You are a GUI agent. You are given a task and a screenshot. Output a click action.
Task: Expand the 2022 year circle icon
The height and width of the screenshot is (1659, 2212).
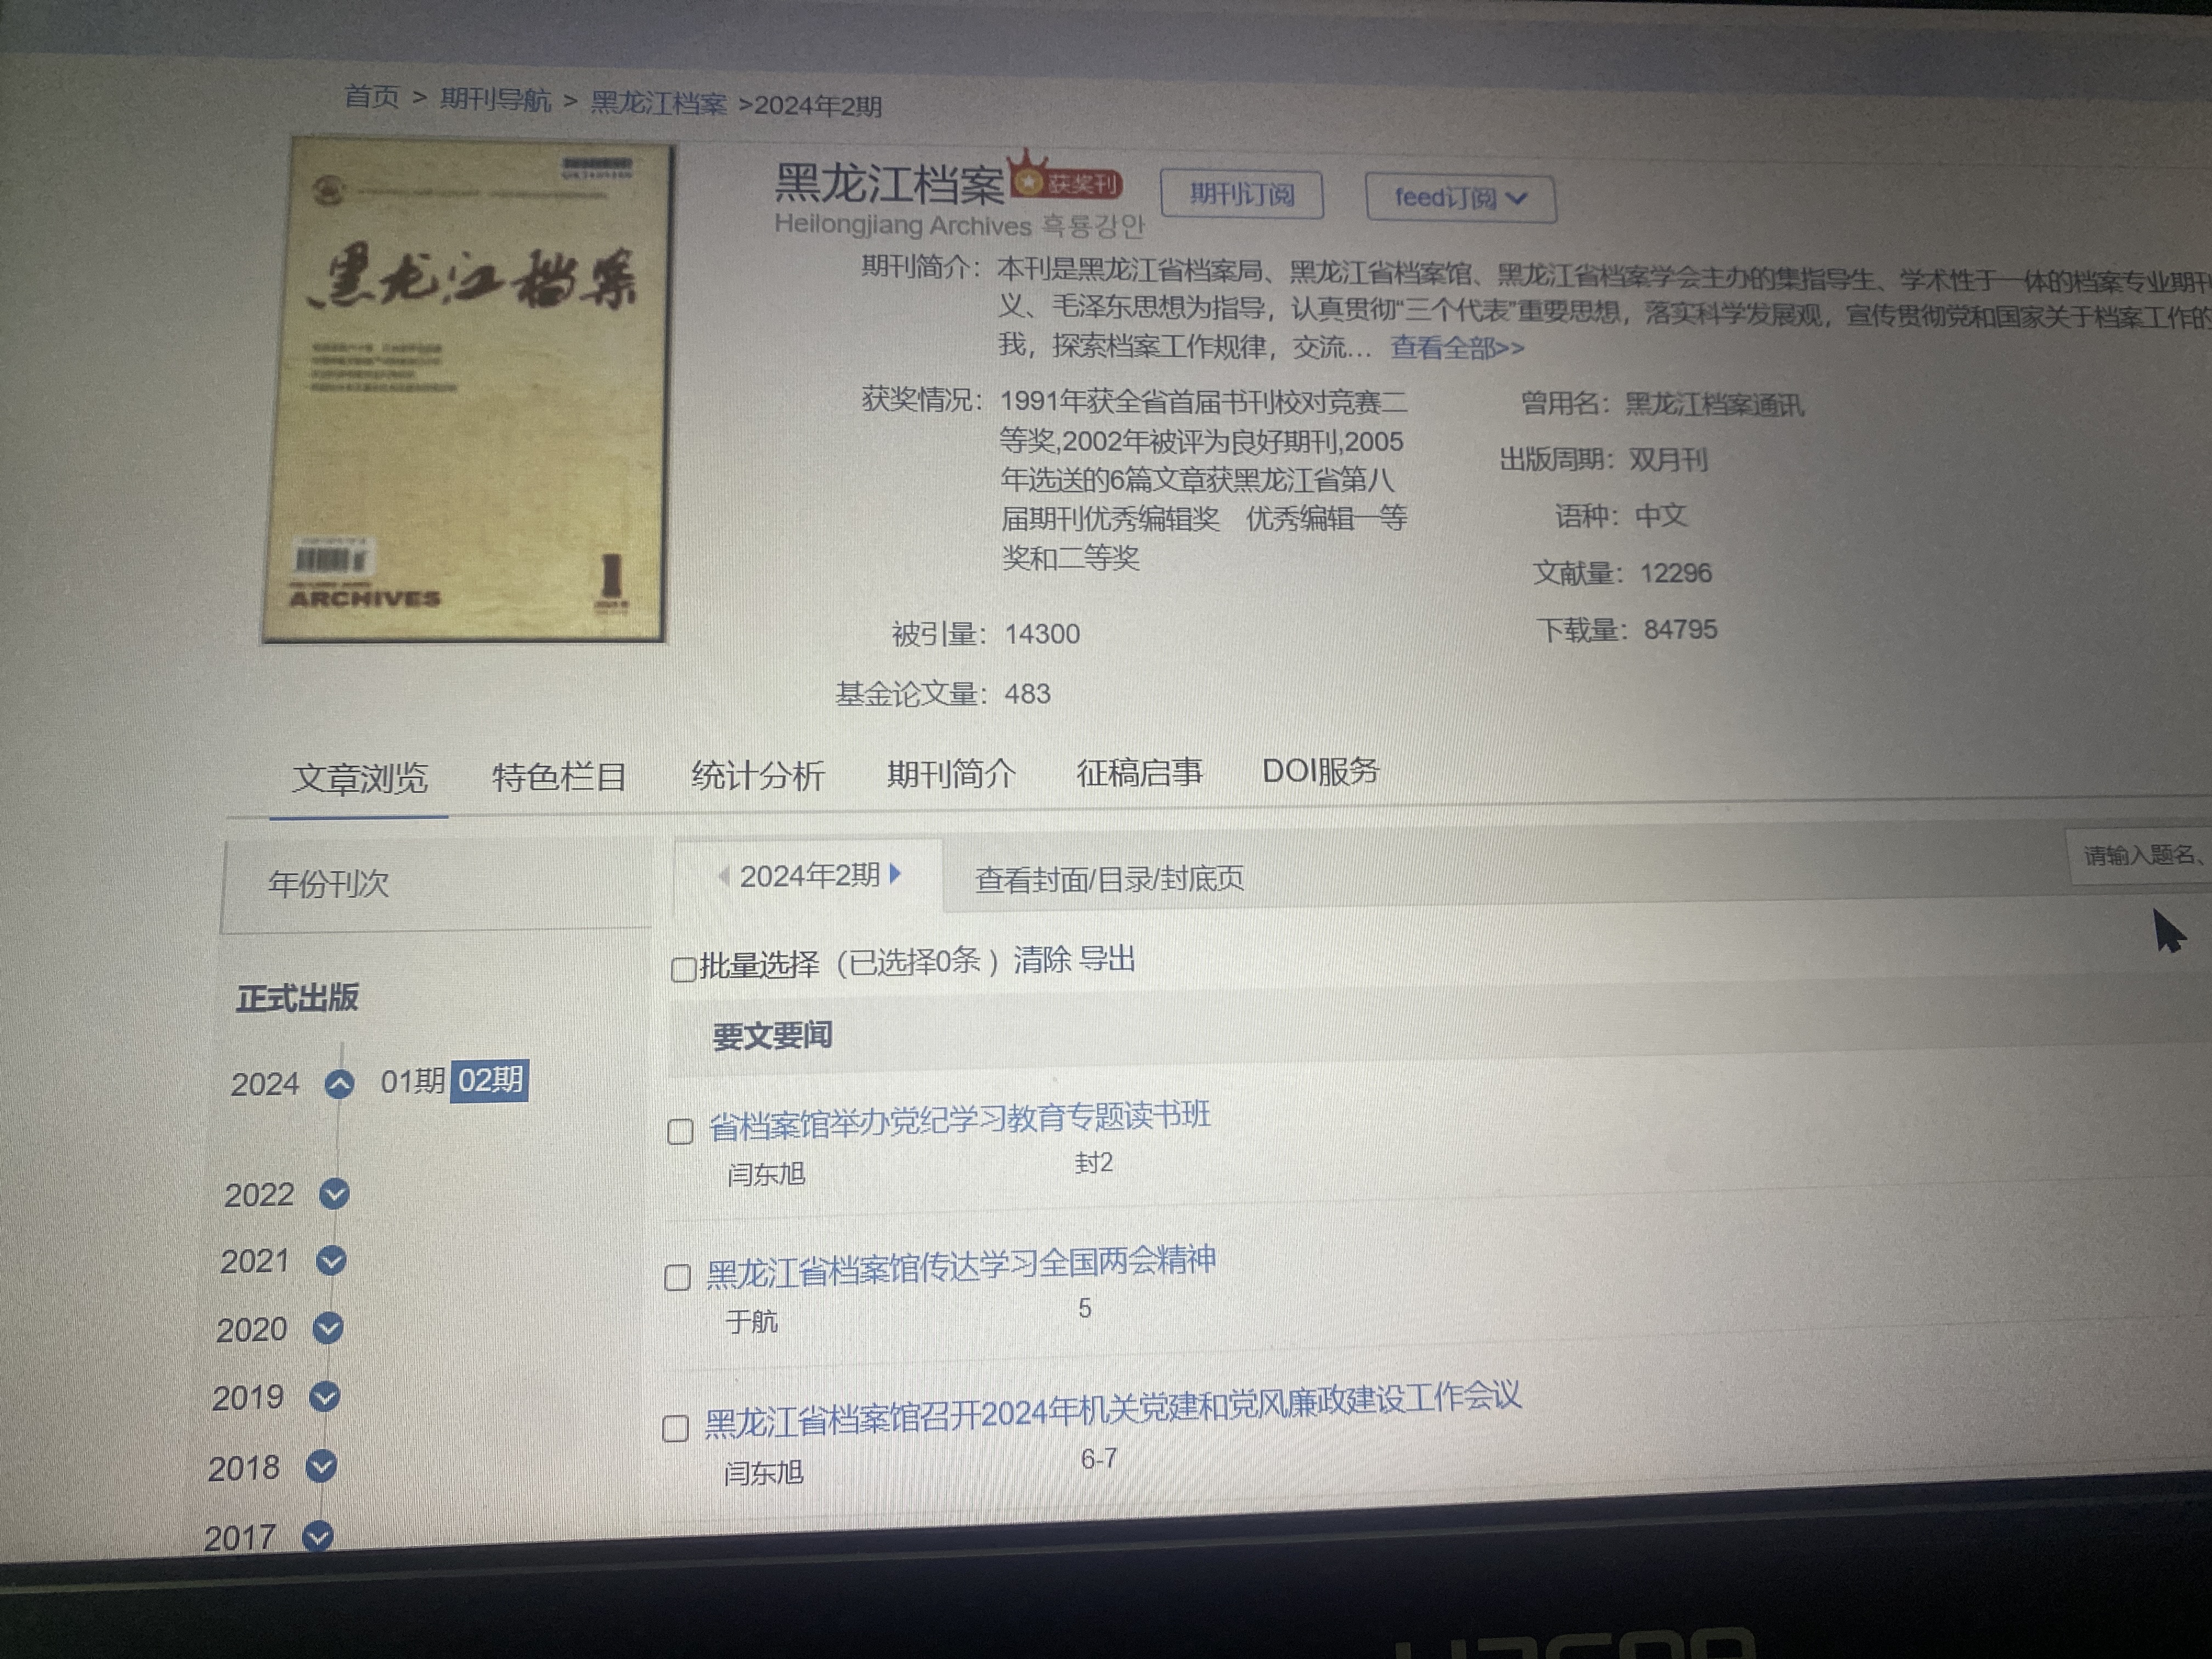click(x=334, y=1194)
